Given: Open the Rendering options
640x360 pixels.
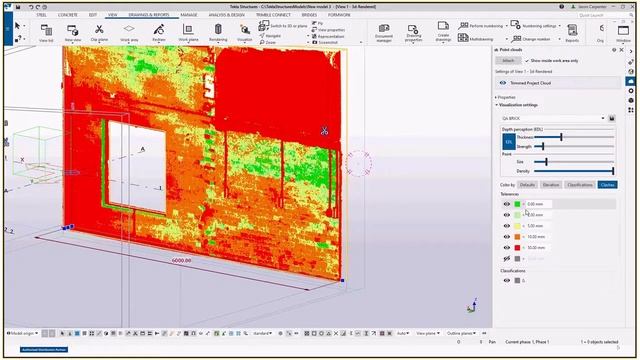Looking at the screenshot, I should (x=218, y=33).
